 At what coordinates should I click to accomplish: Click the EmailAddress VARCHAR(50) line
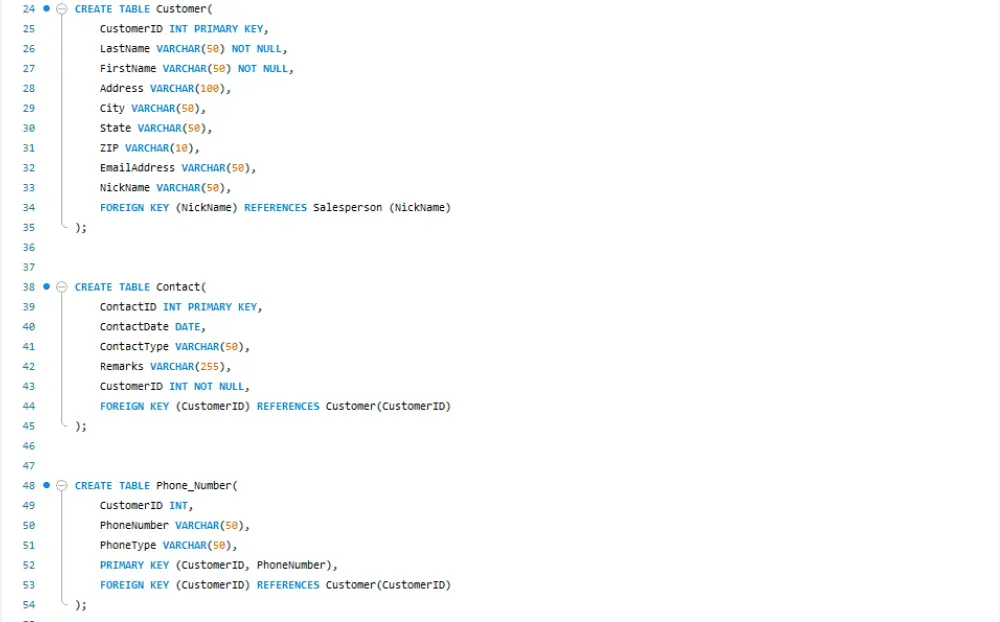click(x=177, y=168)
